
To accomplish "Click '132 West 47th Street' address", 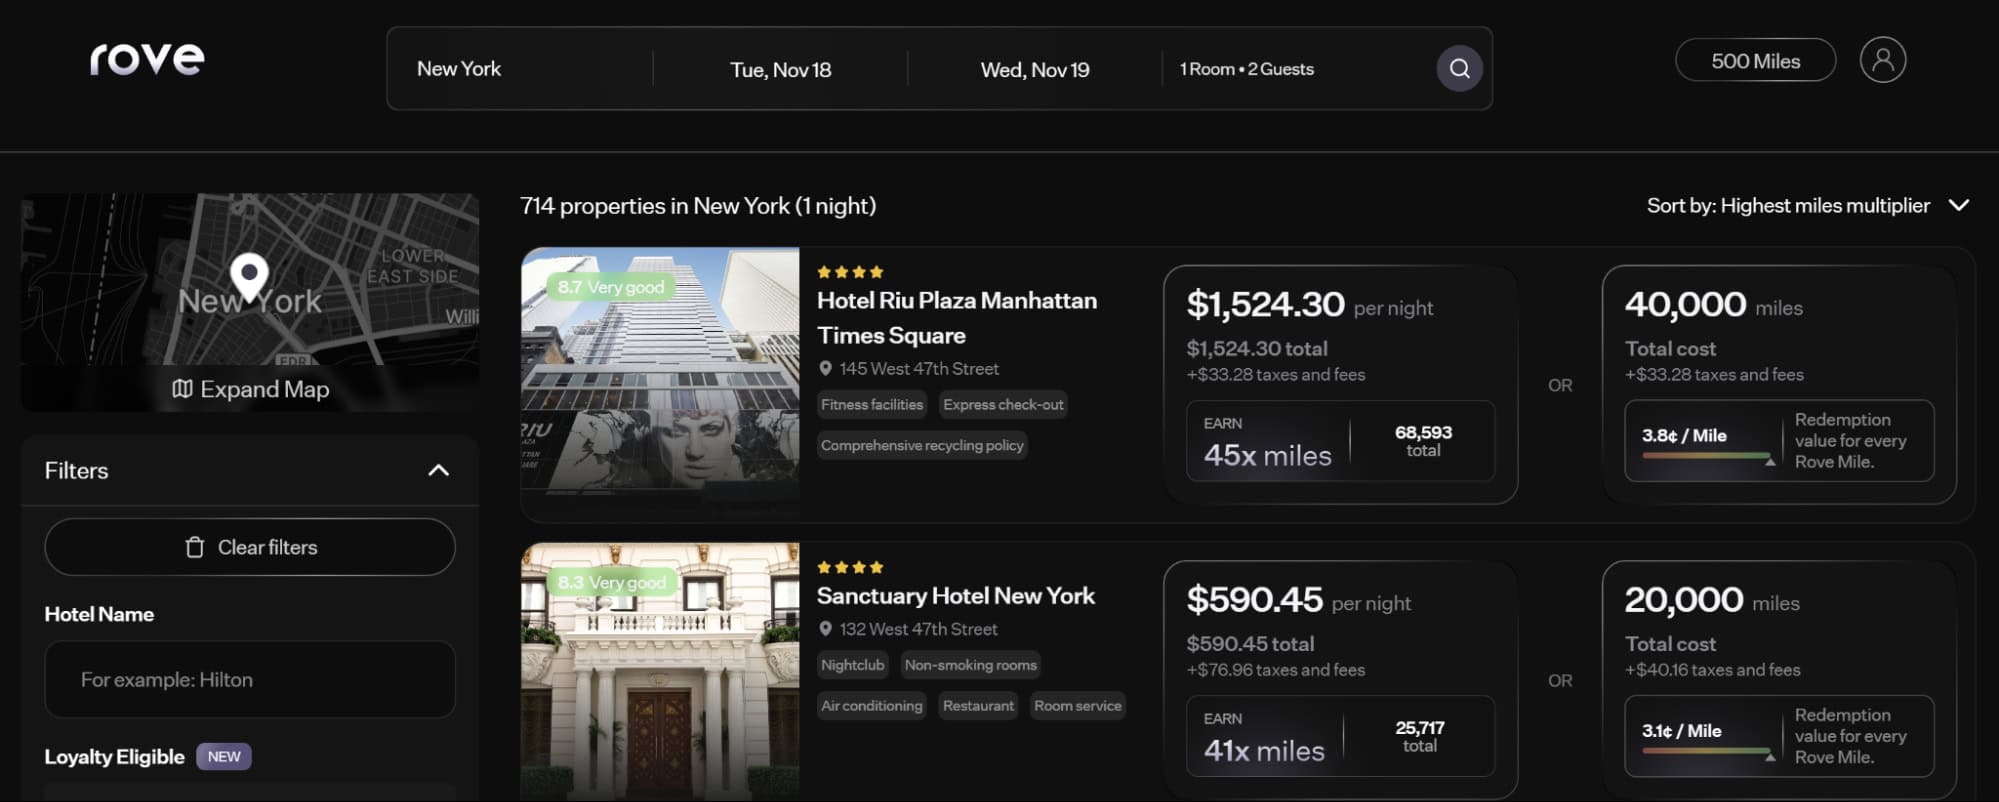I will pyautogui.click(x=918, y=629).
